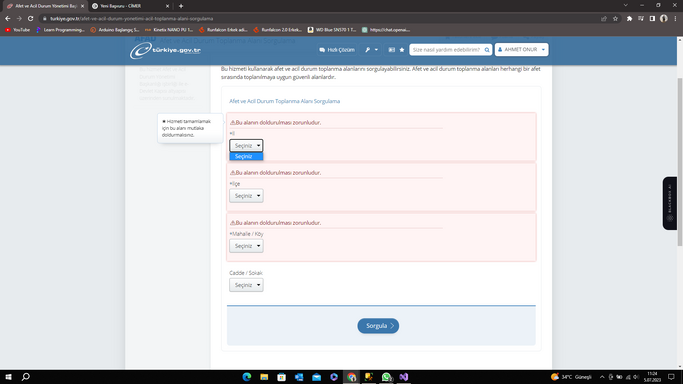Go back in browser history
683x384 pixels.
click(8, 19)
